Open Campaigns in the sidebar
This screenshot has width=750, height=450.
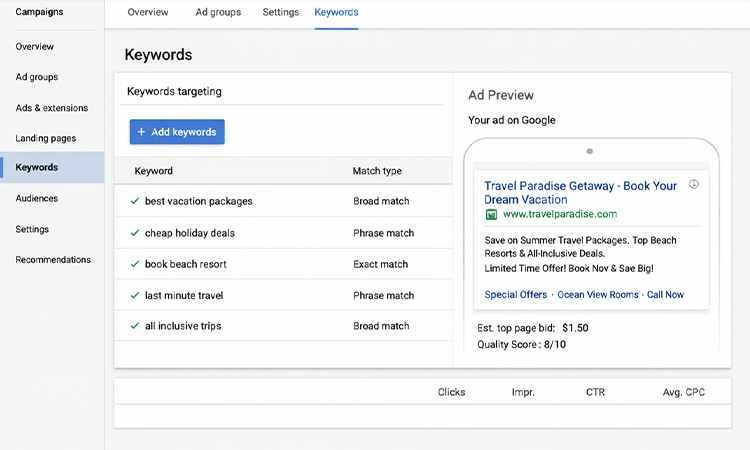pyautogui.click(x=39, y=12)
